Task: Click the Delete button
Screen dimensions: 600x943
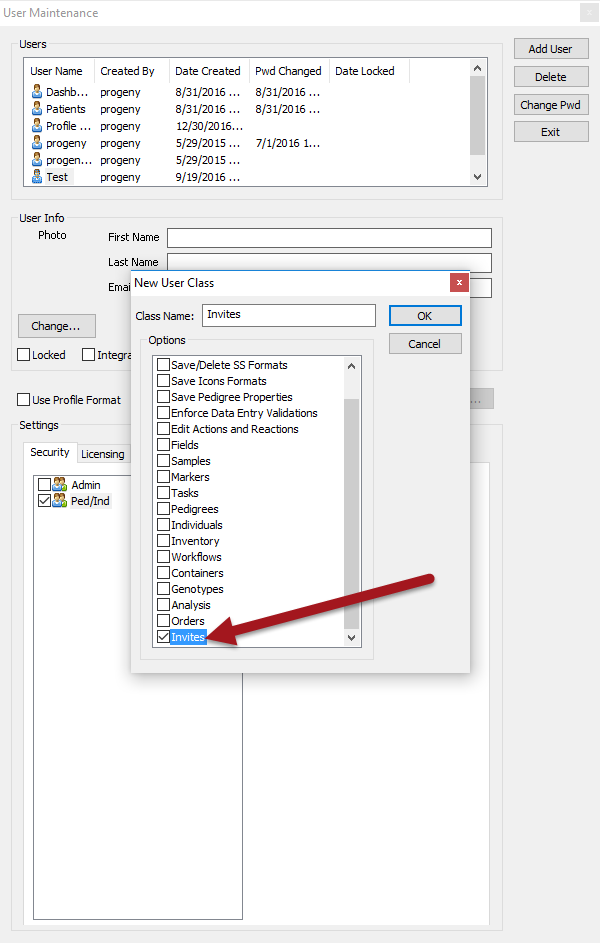Action: (x=551, y=76)
